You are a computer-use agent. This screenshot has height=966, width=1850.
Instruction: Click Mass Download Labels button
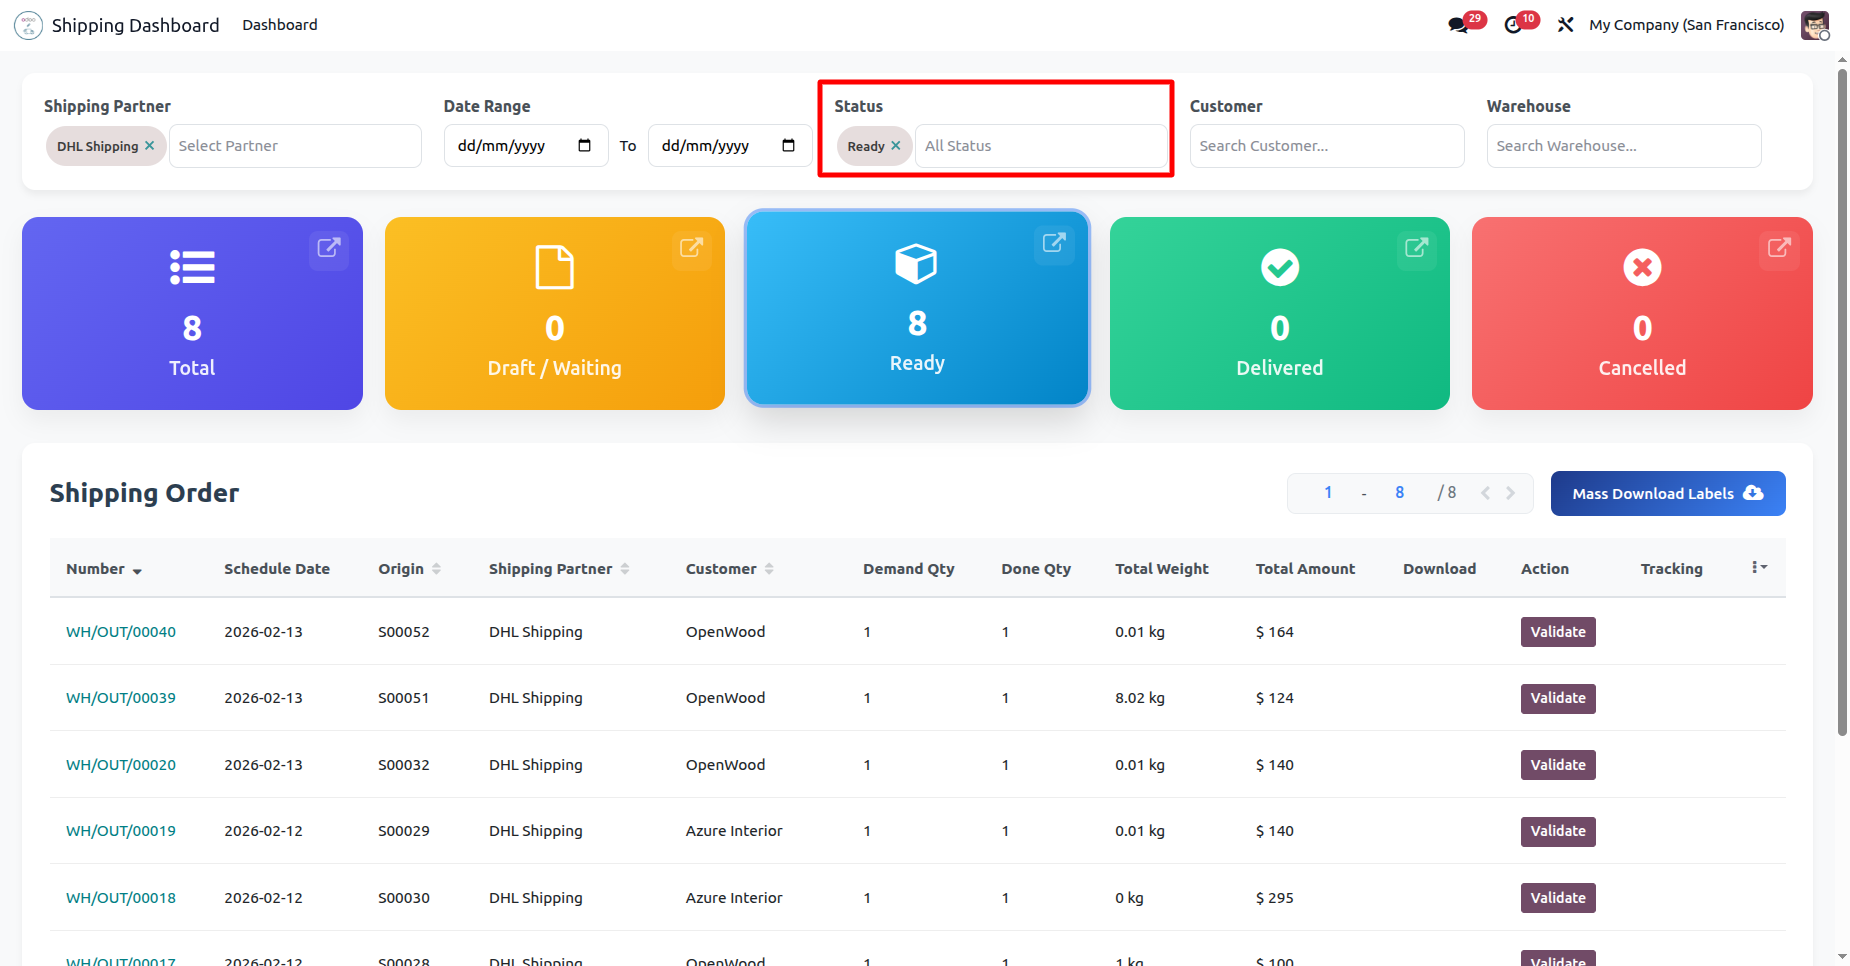click(1667, 494)
